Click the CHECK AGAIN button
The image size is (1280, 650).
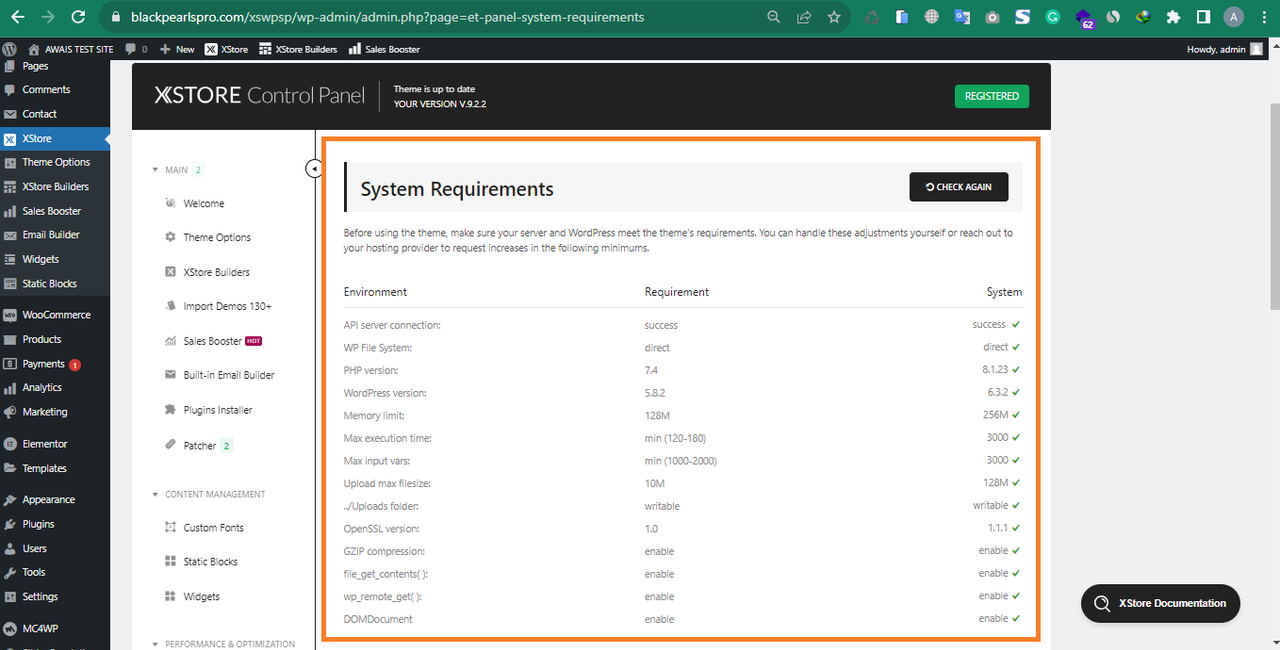959,187
